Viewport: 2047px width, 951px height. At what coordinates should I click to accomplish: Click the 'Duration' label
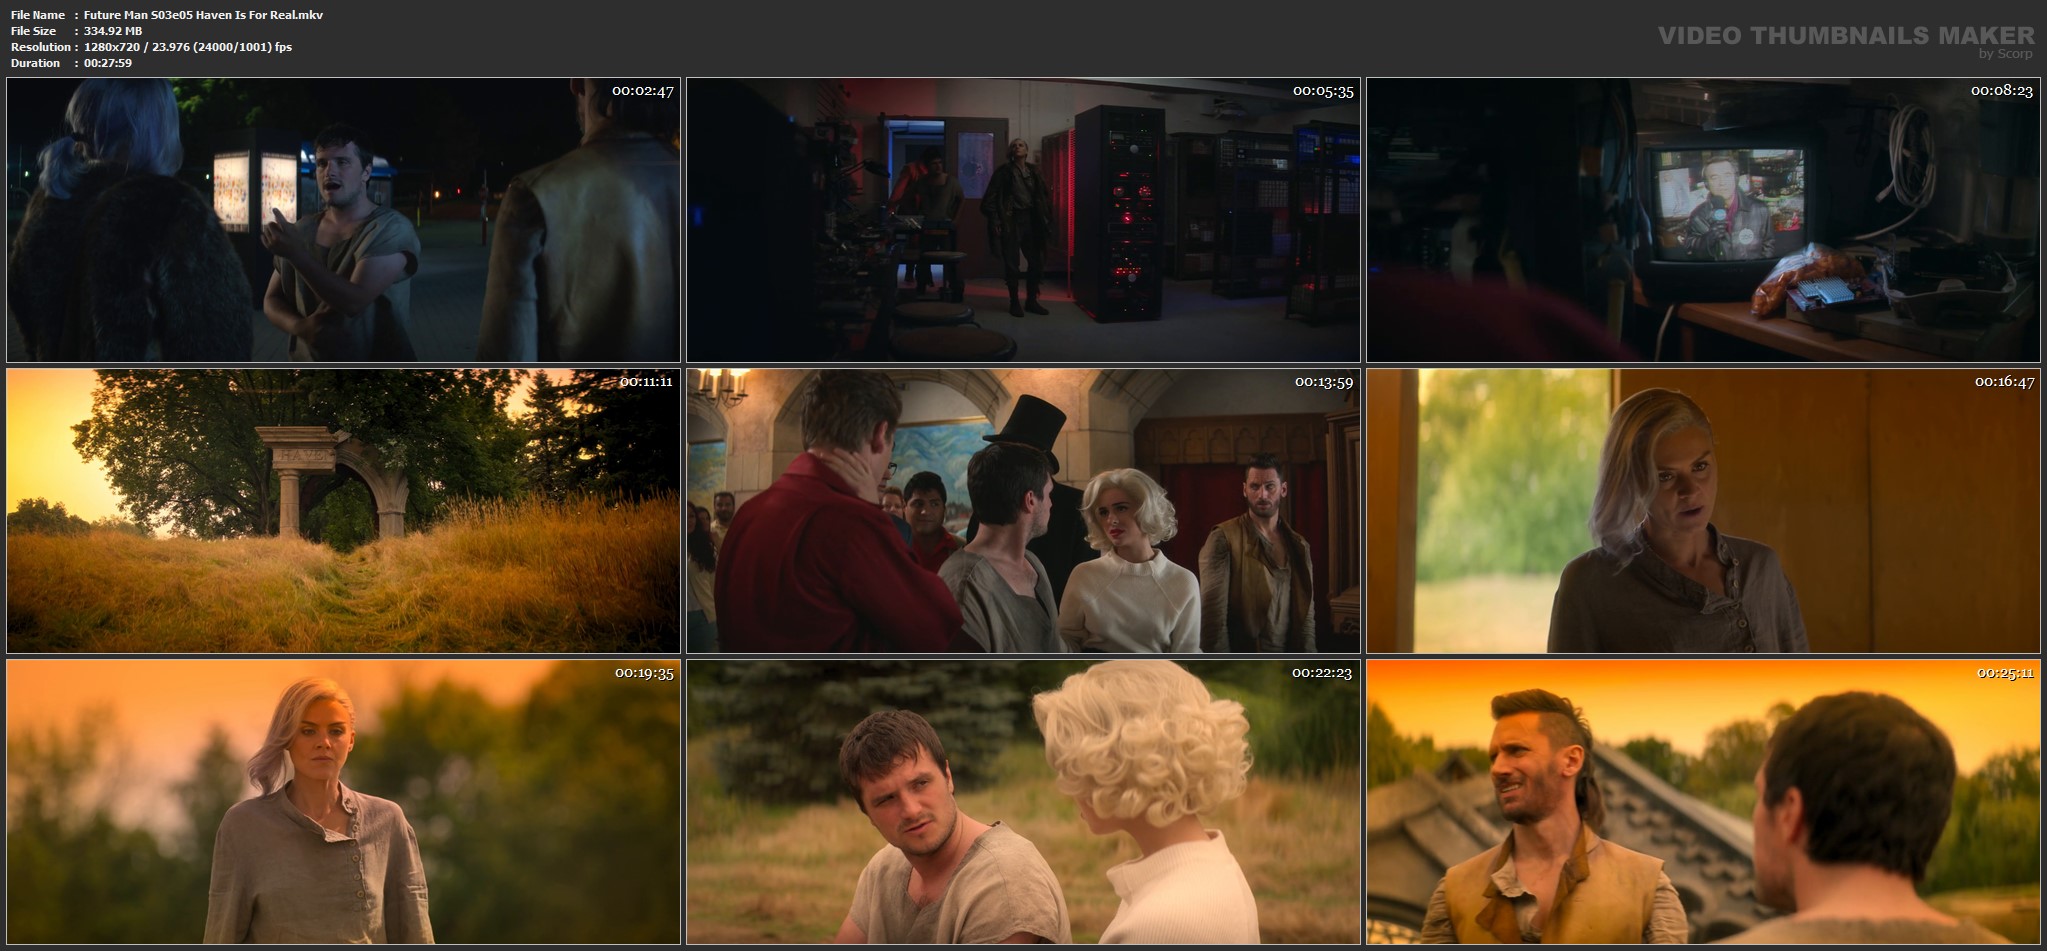coord(35,63)
